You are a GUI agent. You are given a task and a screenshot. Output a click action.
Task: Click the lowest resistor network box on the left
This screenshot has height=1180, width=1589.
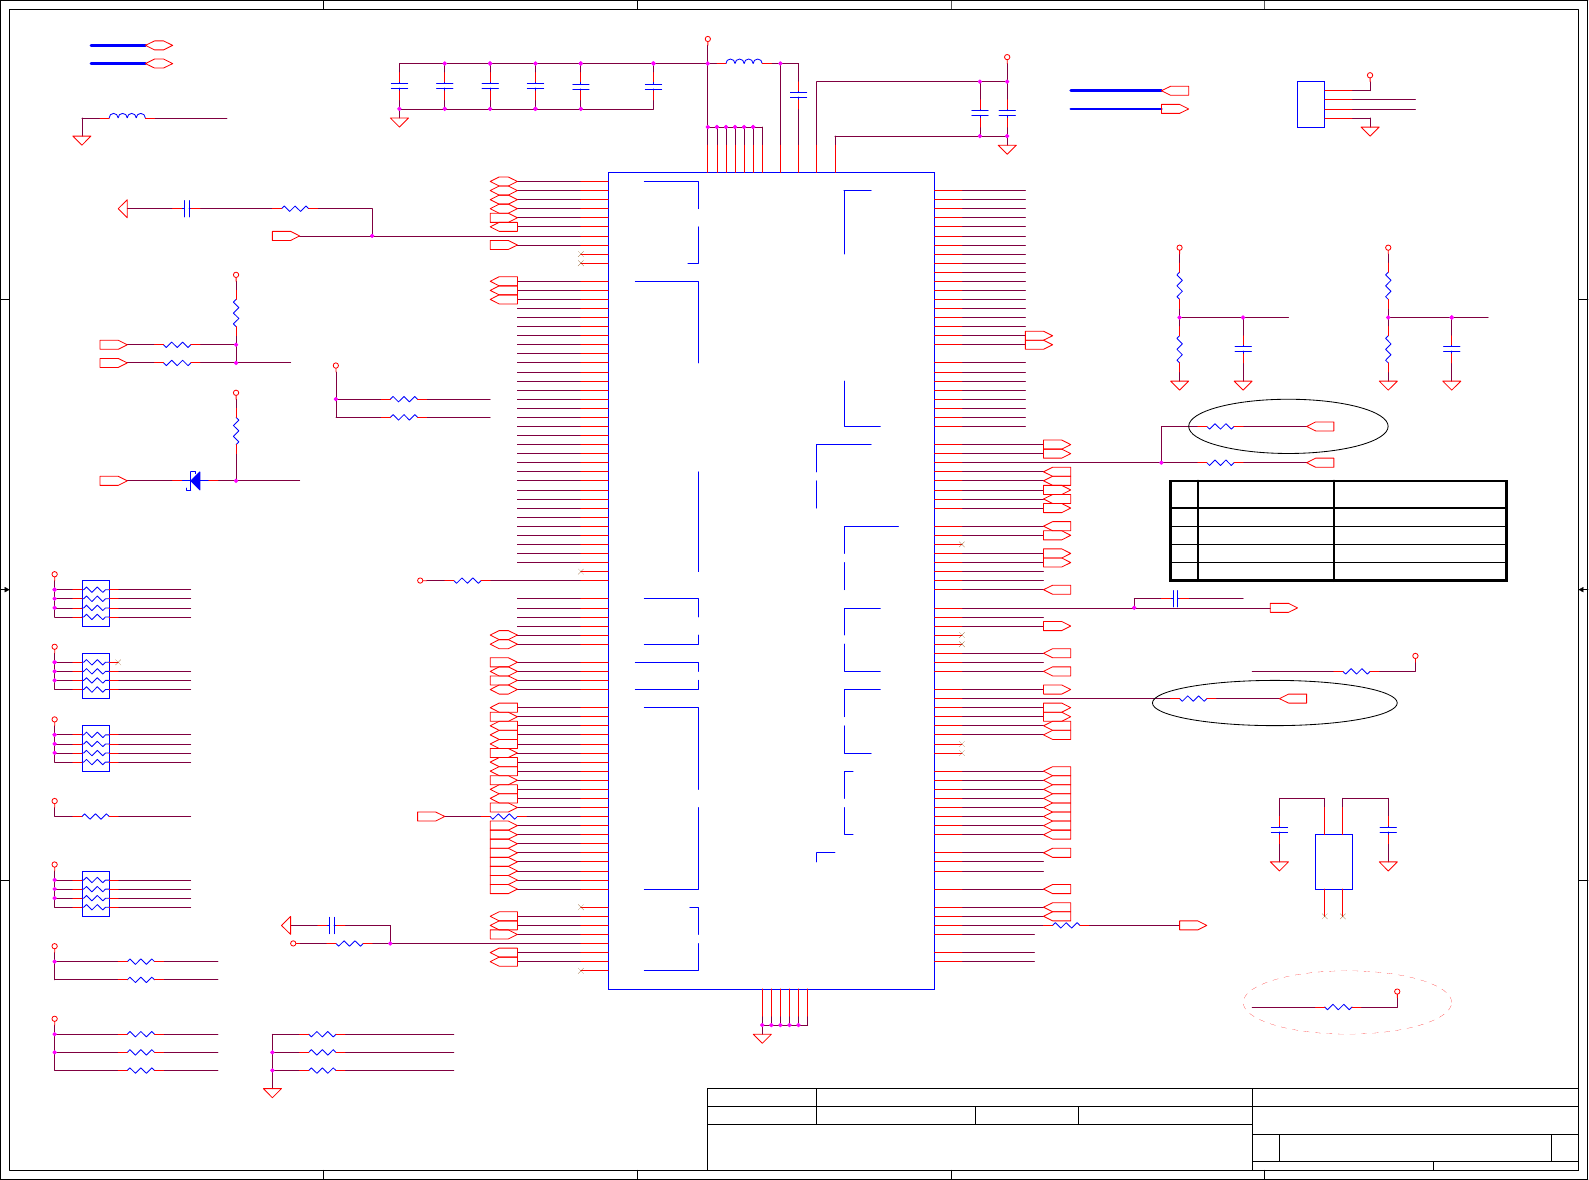pyautogui.click(x=96, y=894)
